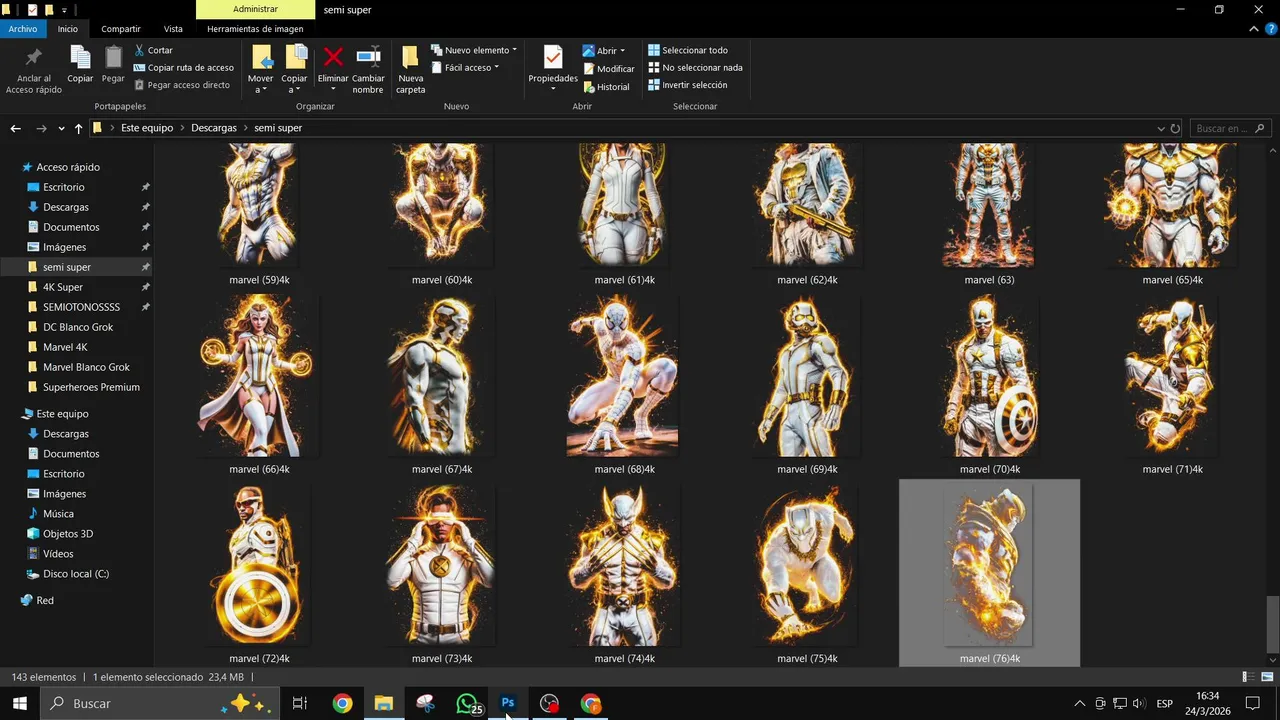The width and height of the screenshot is (1280, 720).
Task: Open the Archivo tab
Action: (x=22, y=29)
